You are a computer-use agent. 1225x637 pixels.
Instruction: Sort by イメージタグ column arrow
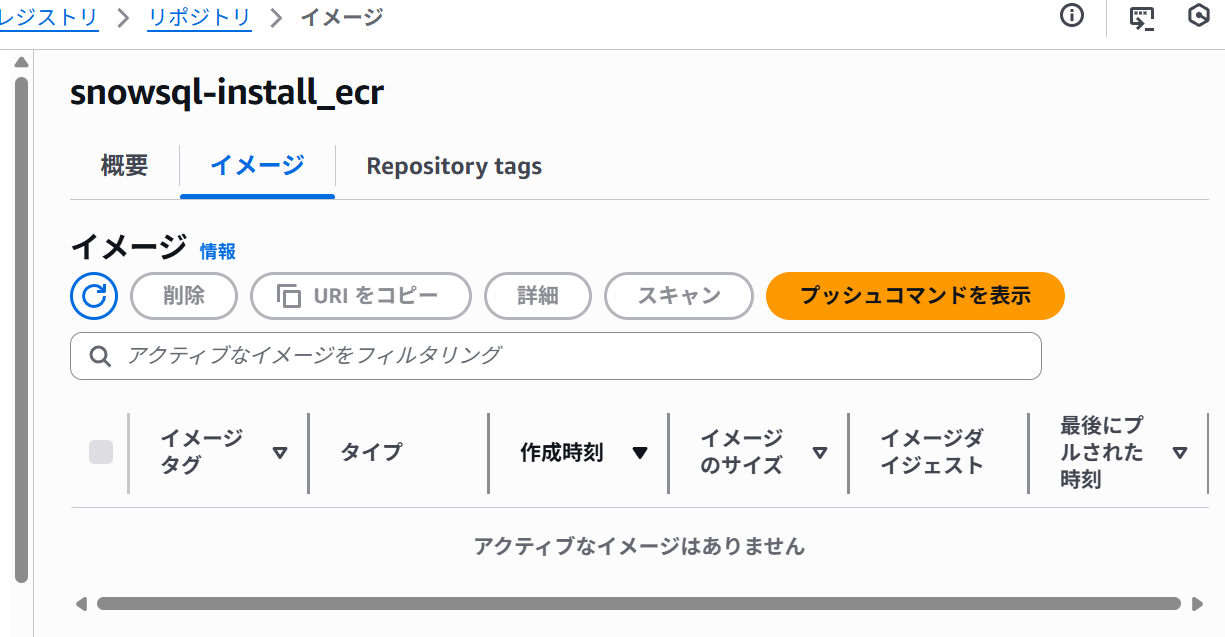click(280, 453)
